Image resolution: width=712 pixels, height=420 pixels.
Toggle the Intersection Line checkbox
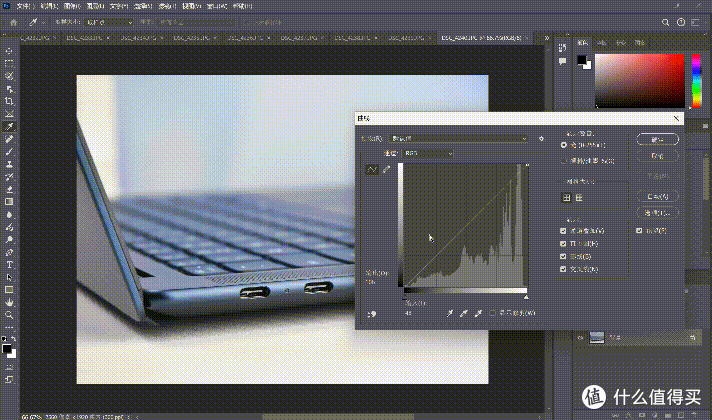pos(563,269)
